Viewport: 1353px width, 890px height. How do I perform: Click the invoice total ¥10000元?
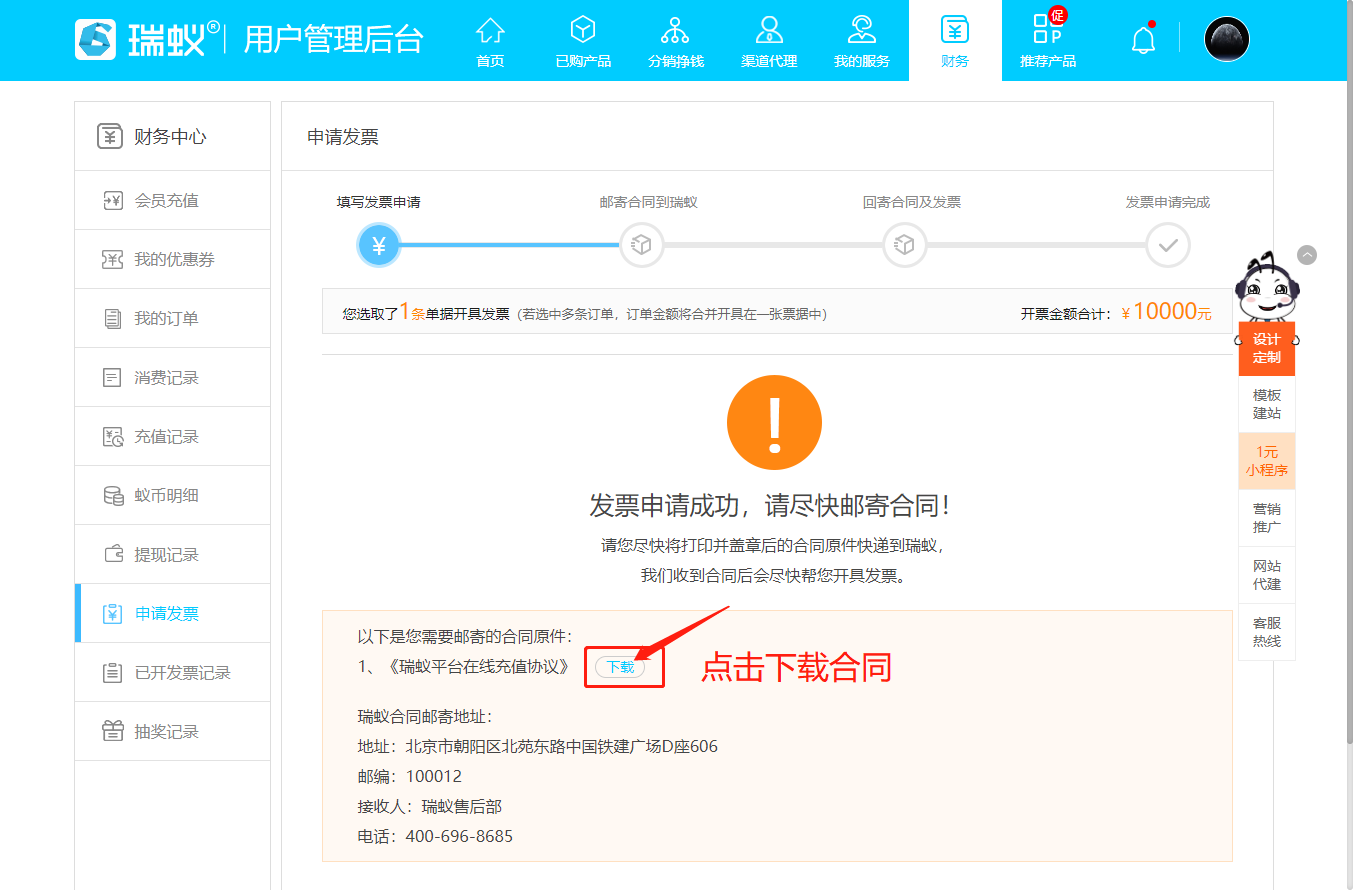coord(1166,312)
